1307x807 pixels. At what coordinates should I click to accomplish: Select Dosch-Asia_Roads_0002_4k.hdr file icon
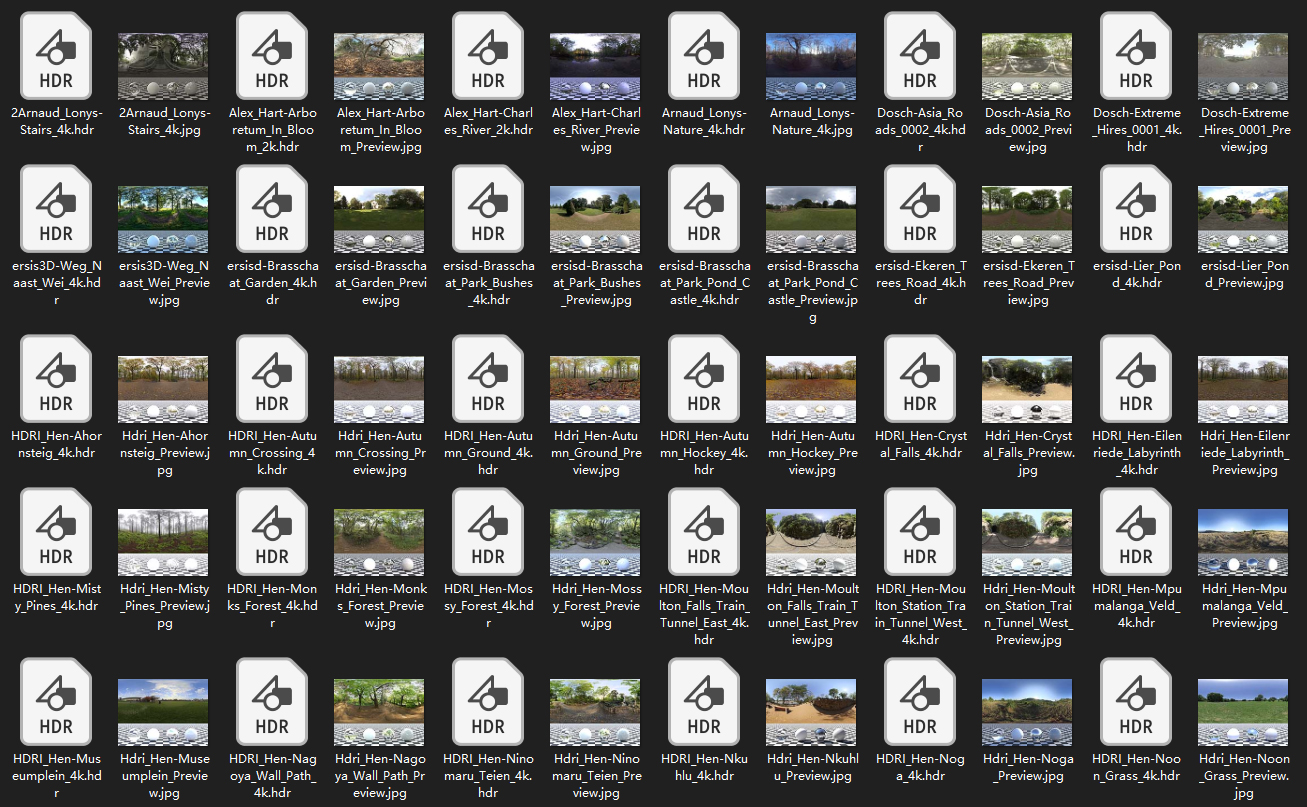coord(920,57)
